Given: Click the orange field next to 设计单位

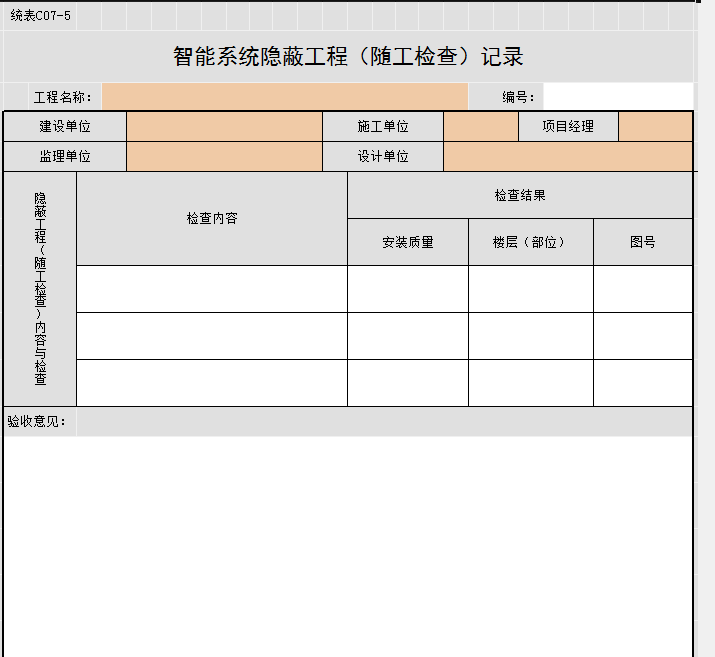Looking at the screenshot, I should point(567,157).
